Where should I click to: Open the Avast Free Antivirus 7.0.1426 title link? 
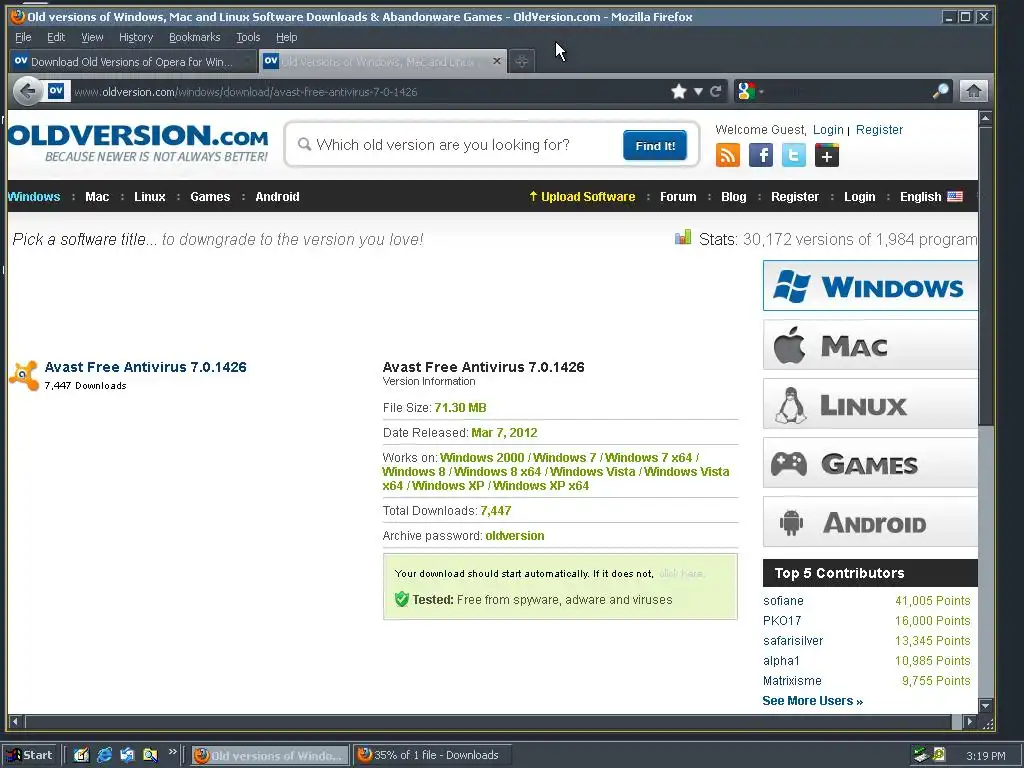pyautogui.click(x=146, y=367)
